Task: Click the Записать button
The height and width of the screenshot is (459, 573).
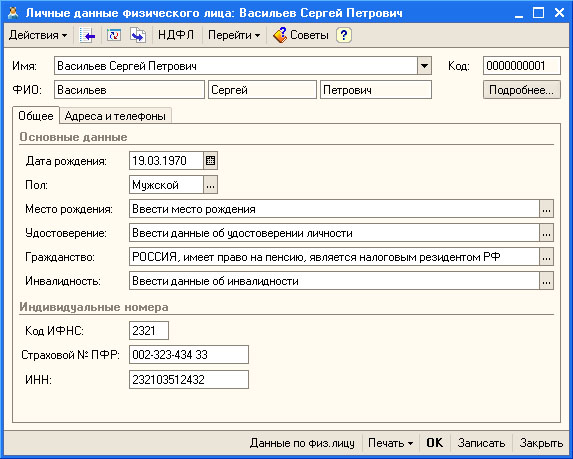Action: point(481,443)
